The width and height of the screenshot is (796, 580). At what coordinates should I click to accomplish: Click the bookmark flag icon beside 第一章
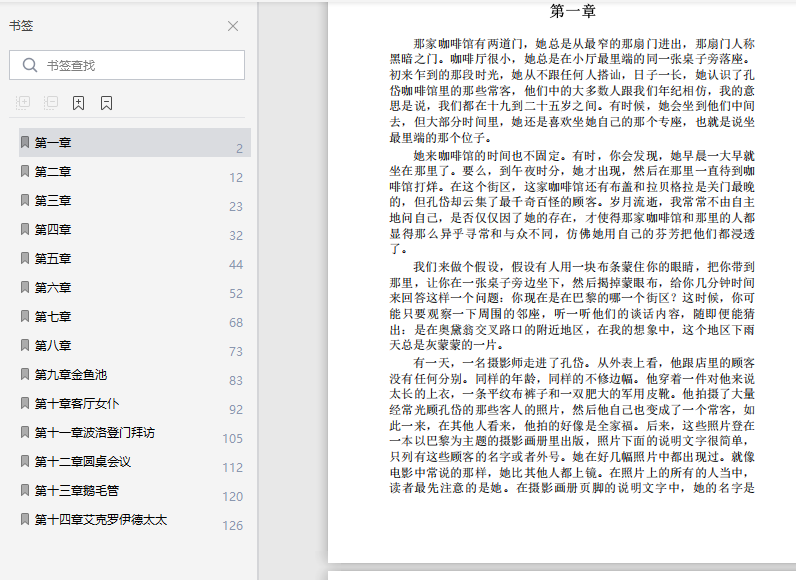(24, 142)
